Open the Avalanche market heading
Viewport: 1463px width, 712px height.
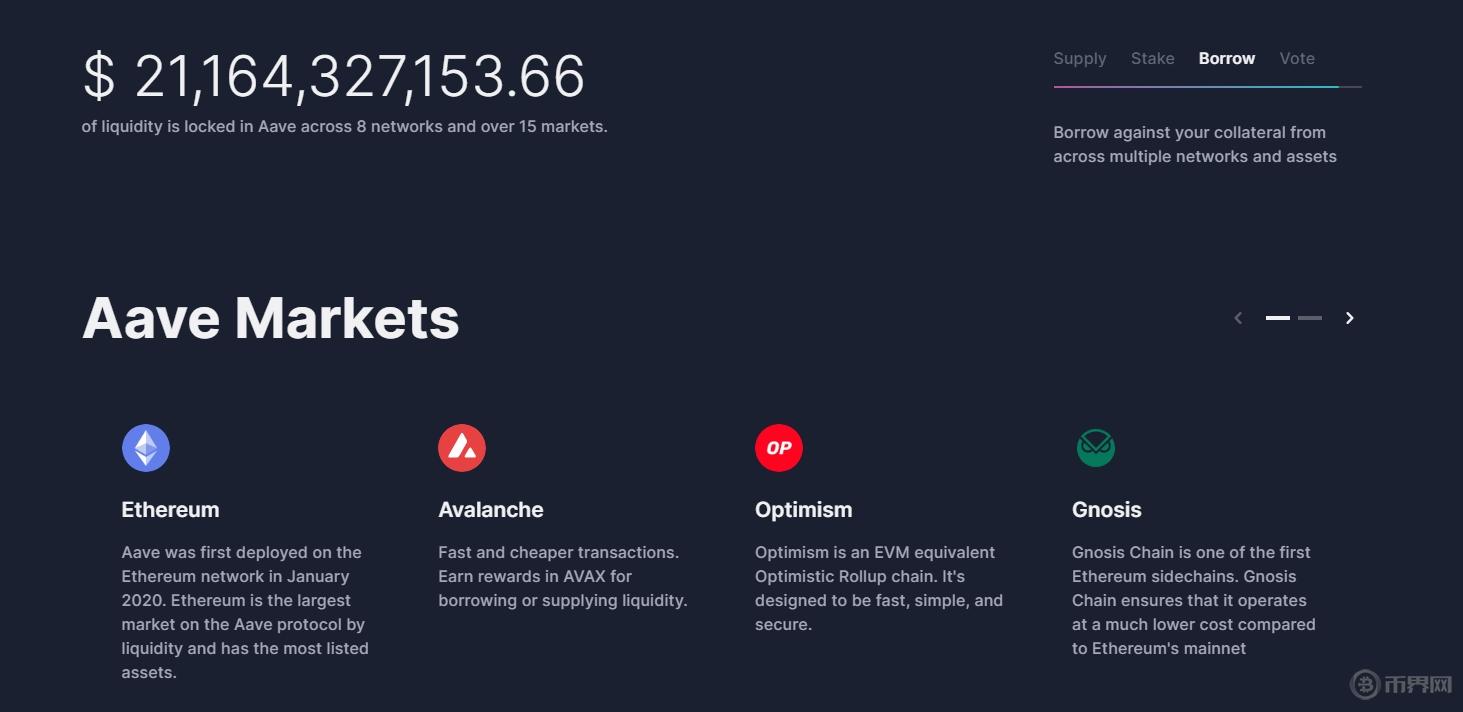(491, 510)
